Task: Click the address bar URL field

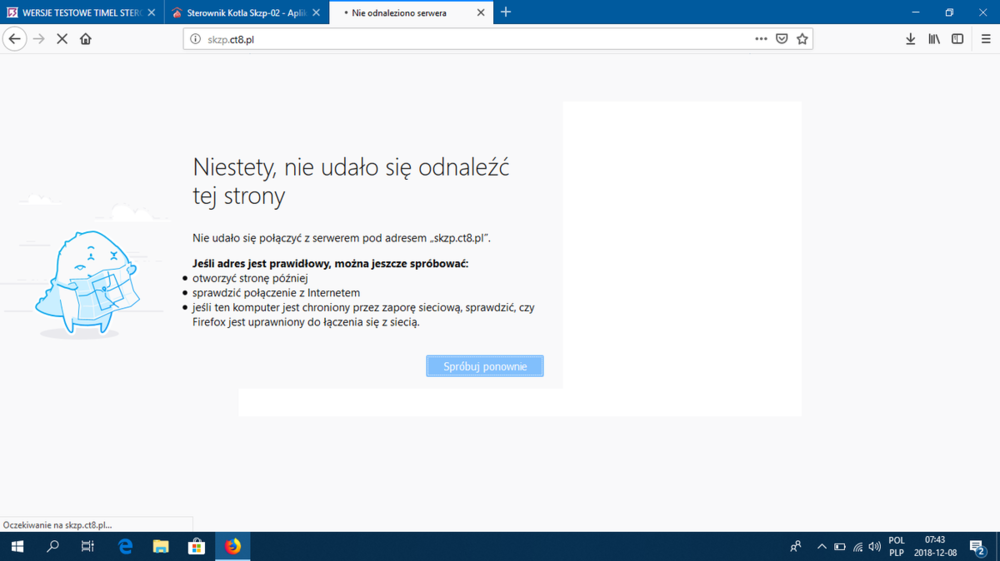Action: pyautogui.click(x=470, y=39)
